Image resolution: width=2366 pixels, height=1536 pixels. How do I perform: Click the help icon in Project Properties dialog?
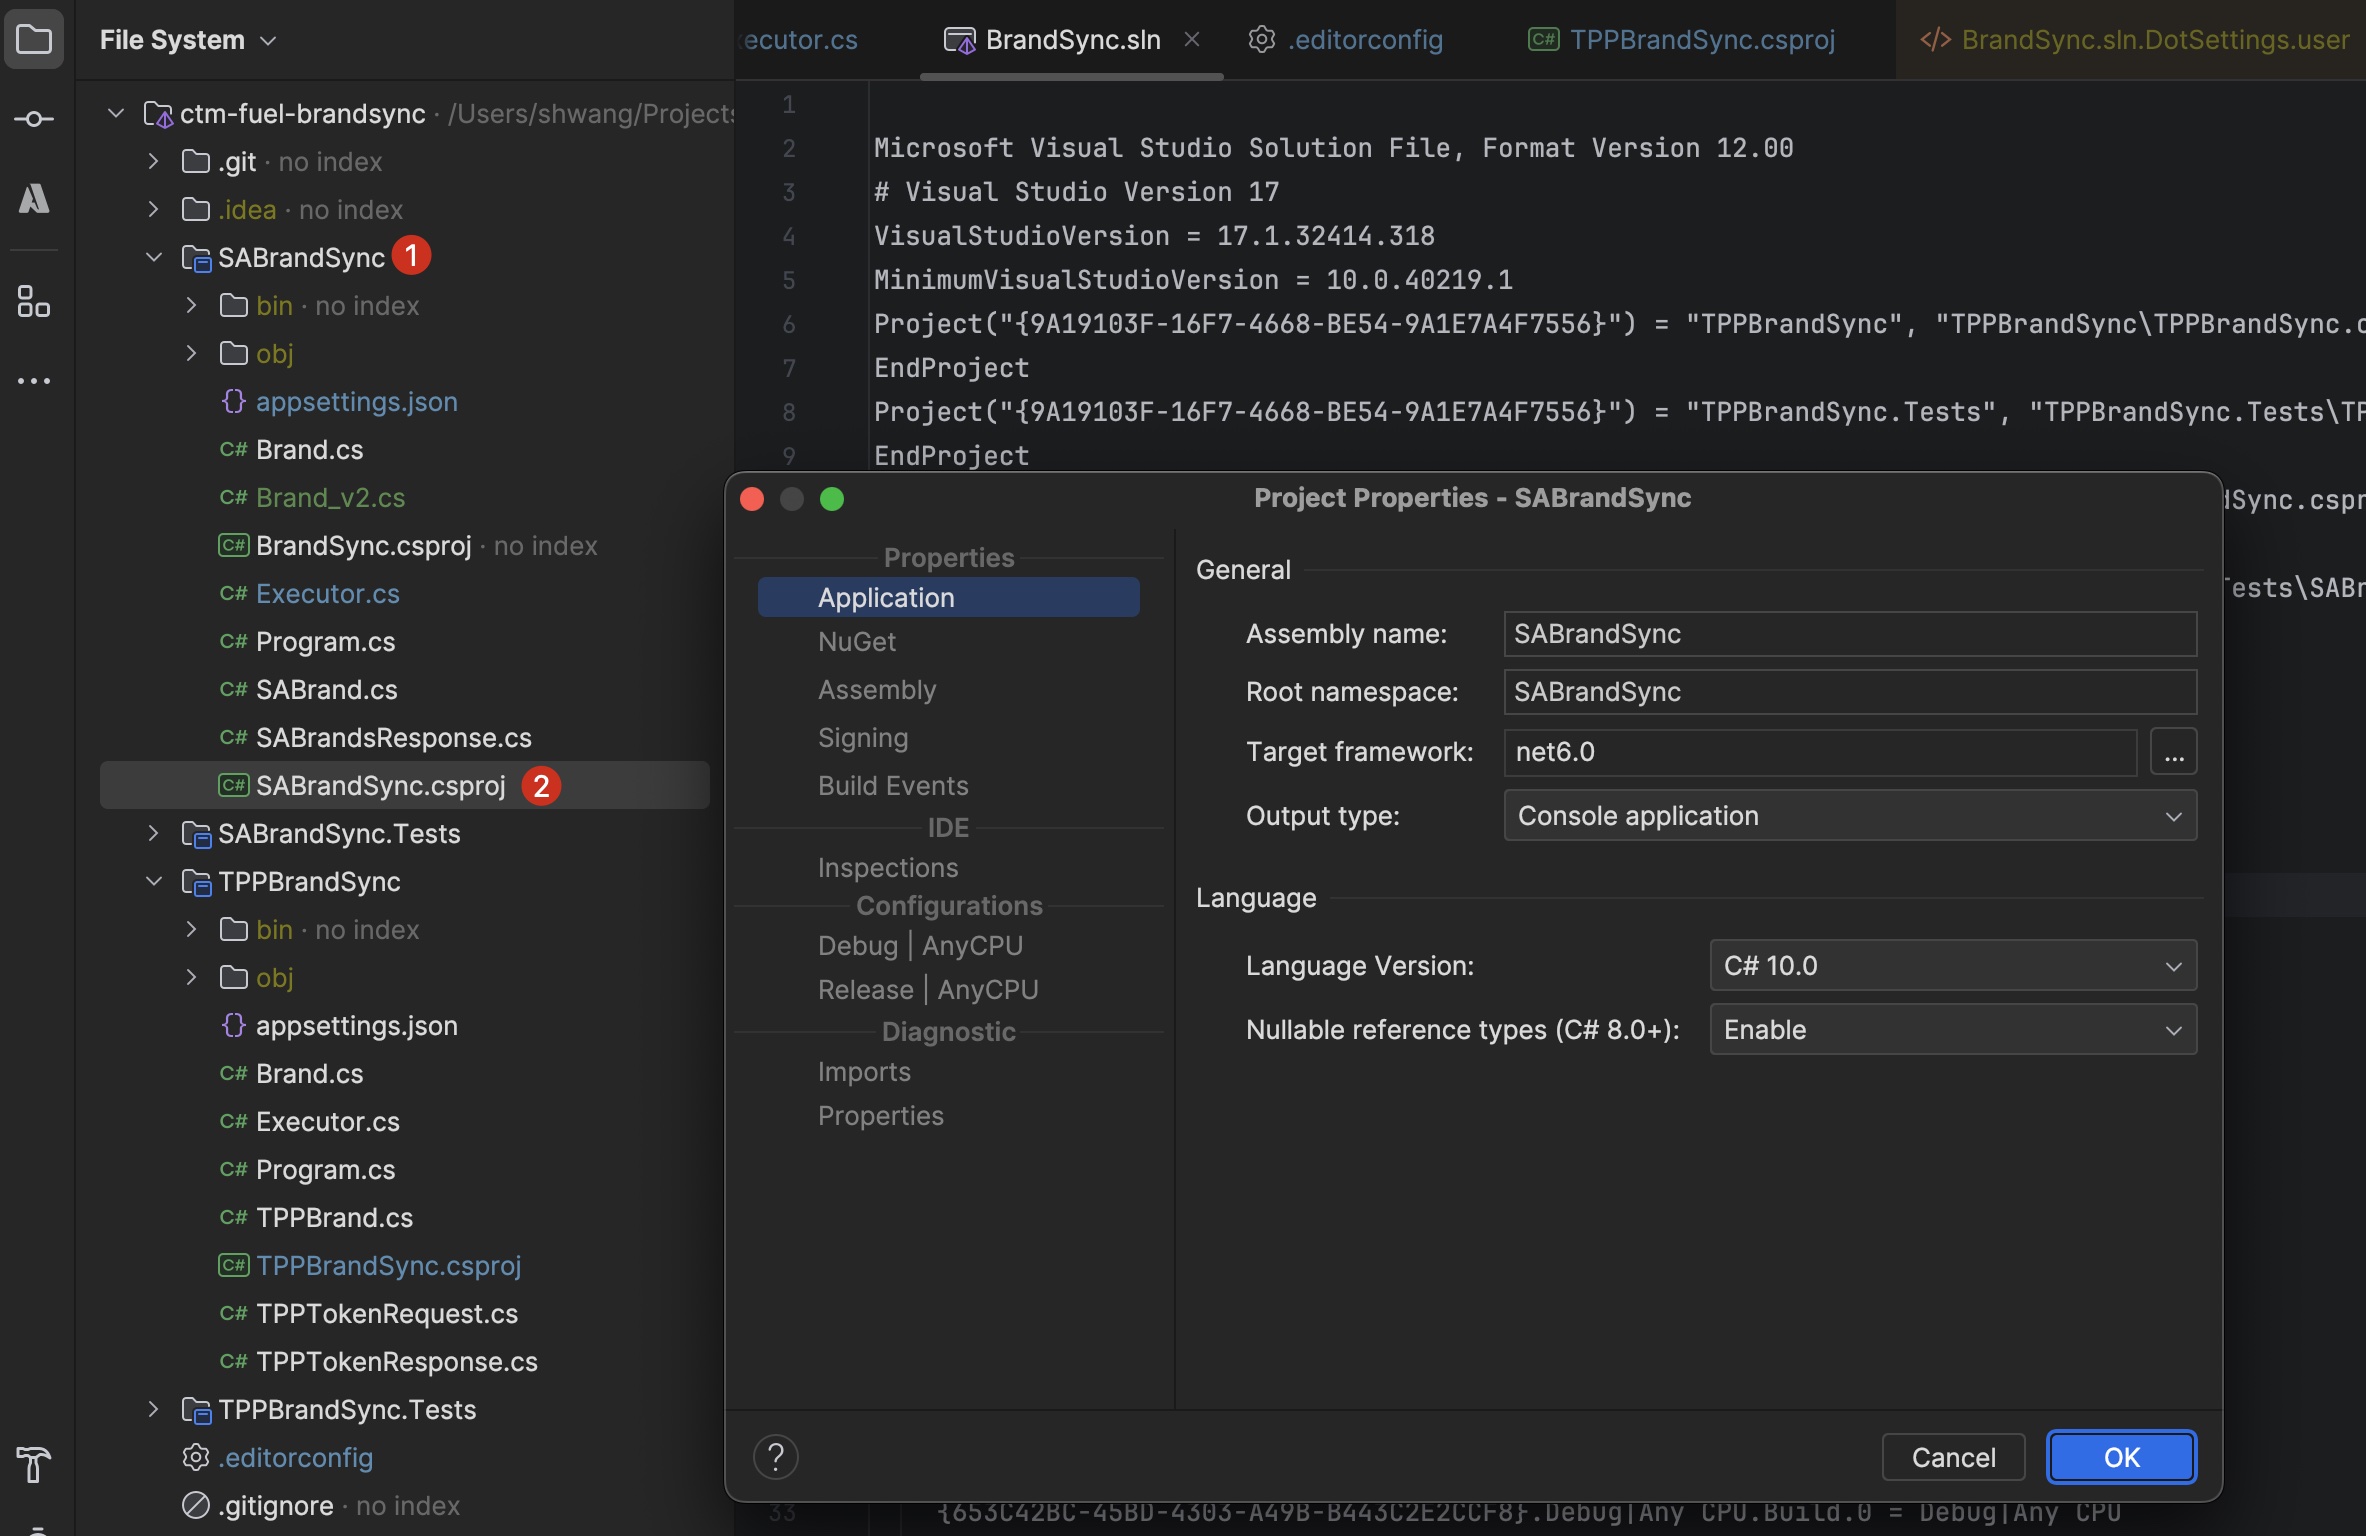coord(776,1457)
